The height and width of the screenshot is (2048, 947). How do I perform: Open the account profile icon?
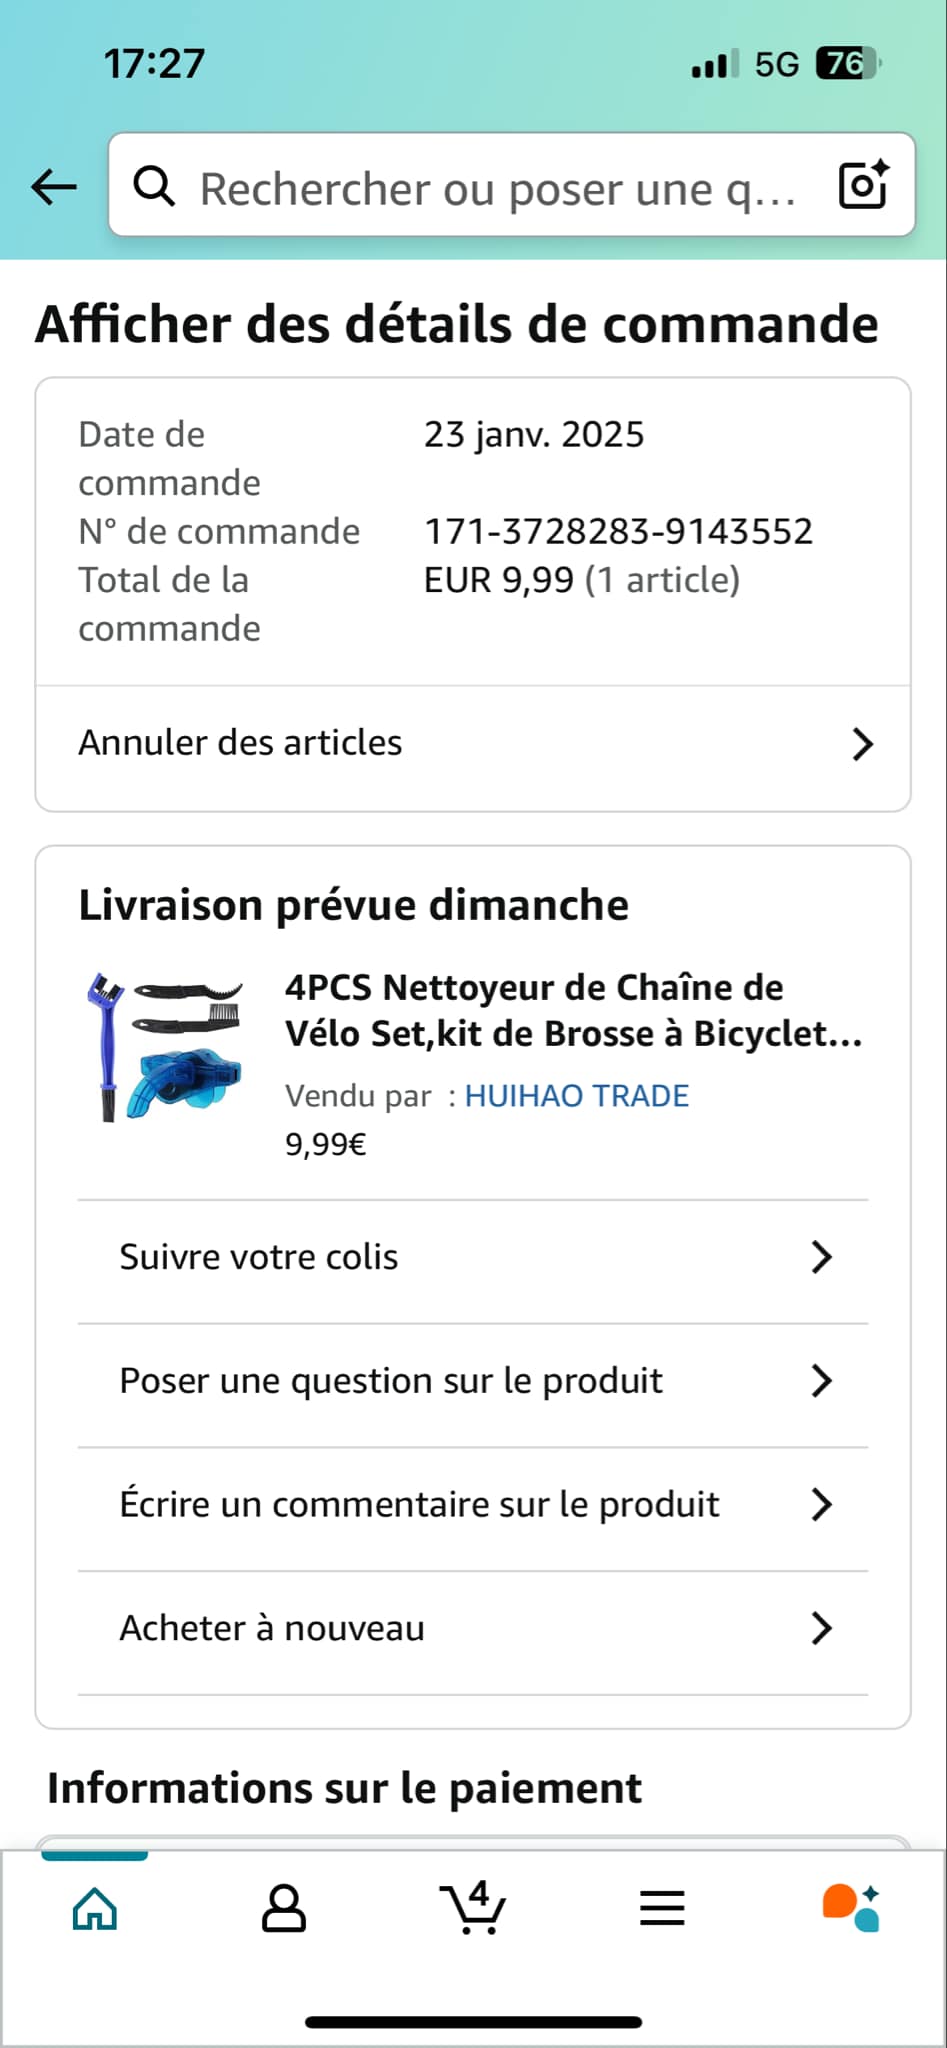[284, 1908]
